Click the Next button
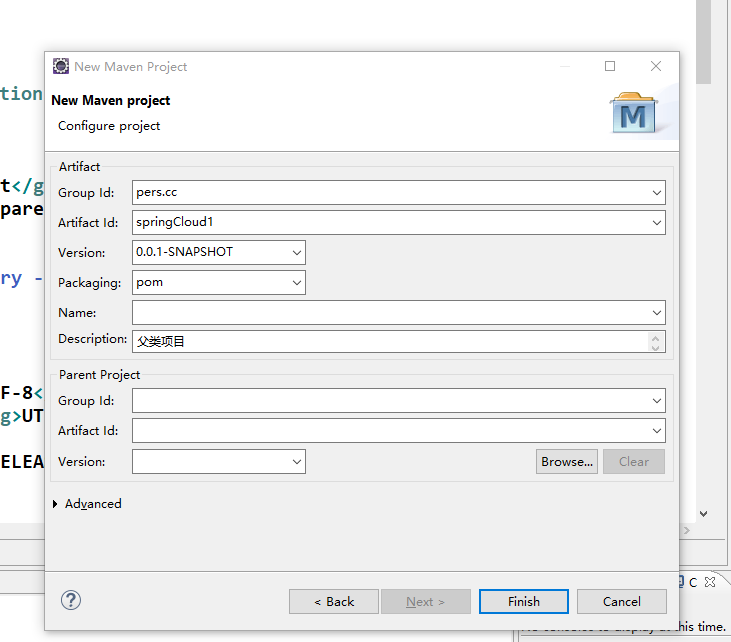The width and height of the screenshot is (731, 642). 426,601
